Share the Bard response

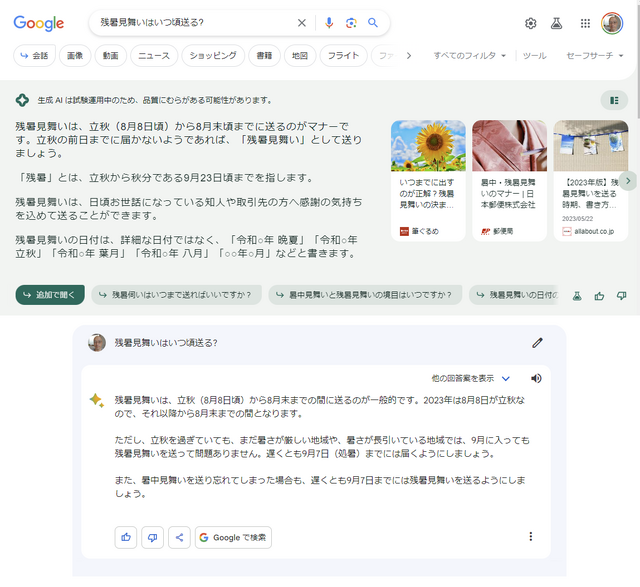point(179,537)
